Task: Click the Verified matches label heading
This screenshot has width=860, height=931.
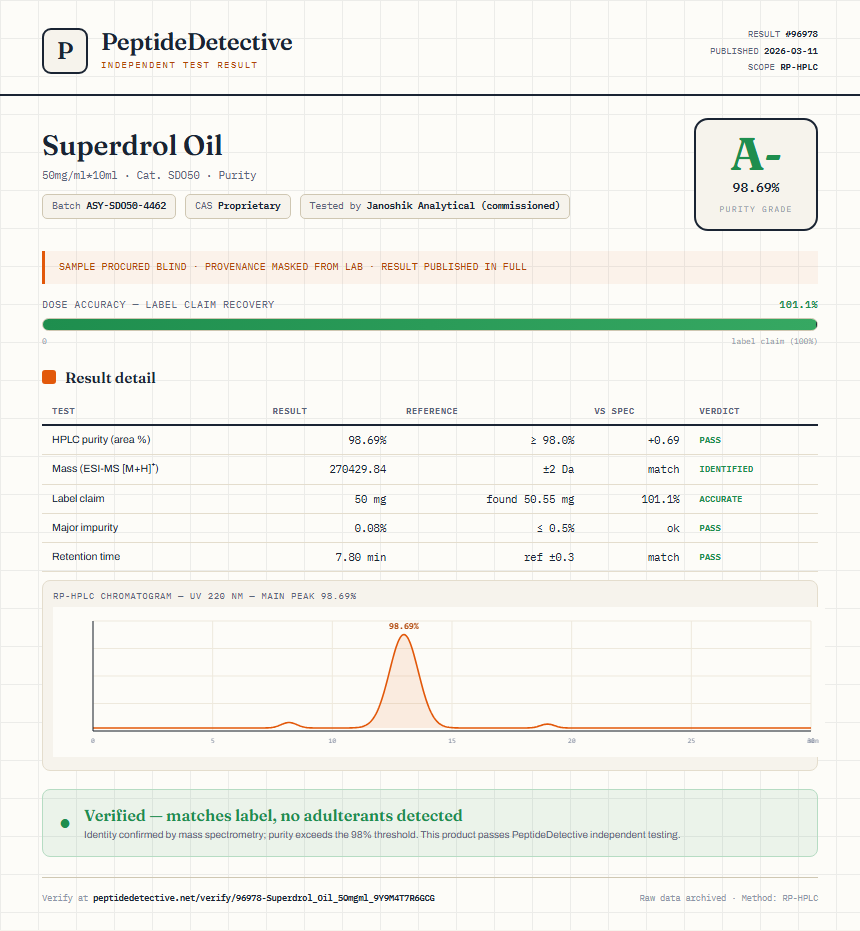Action: (x=273, y=815)
